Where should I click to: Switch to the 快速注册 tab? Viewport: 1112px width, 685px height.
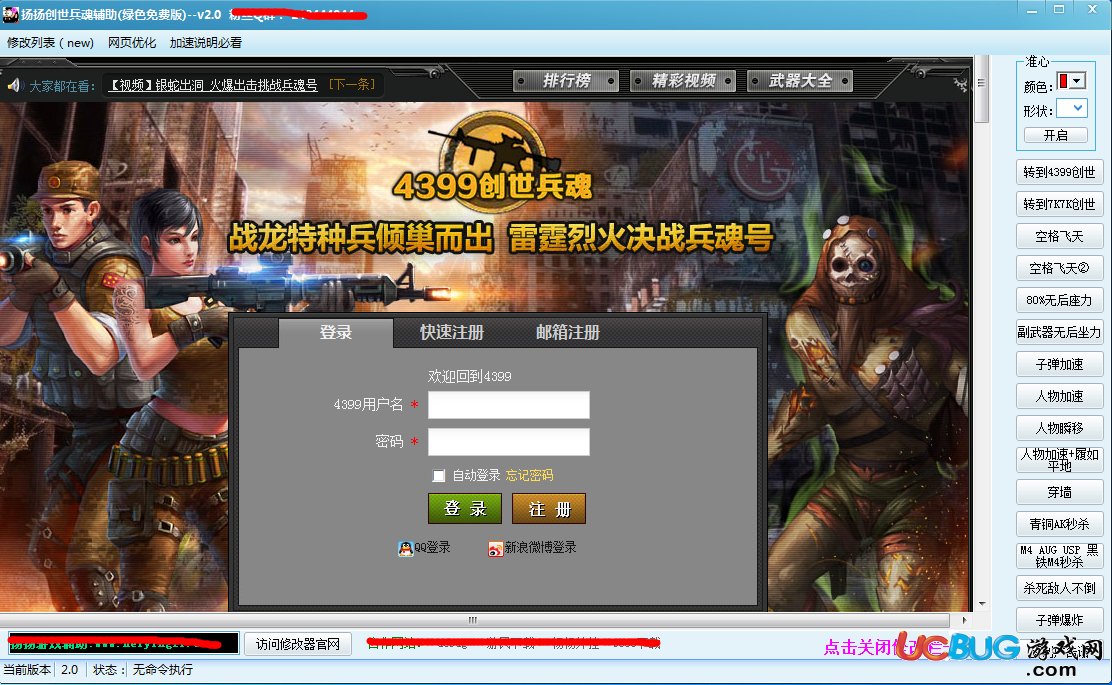(x=452, y=333)
